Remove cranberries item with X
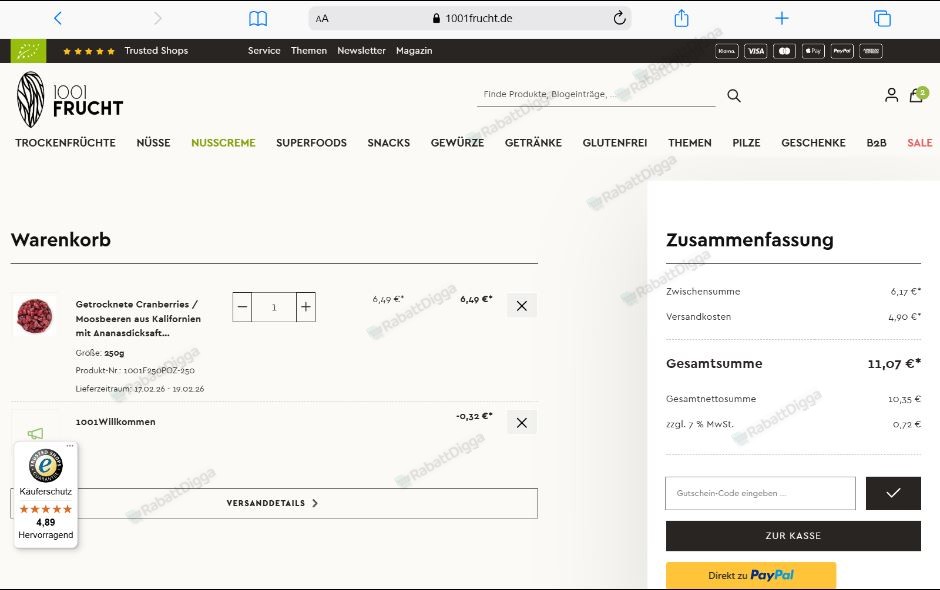Image resolution: width=940 pixels, height=590 pixels. [x=522, y=306]
